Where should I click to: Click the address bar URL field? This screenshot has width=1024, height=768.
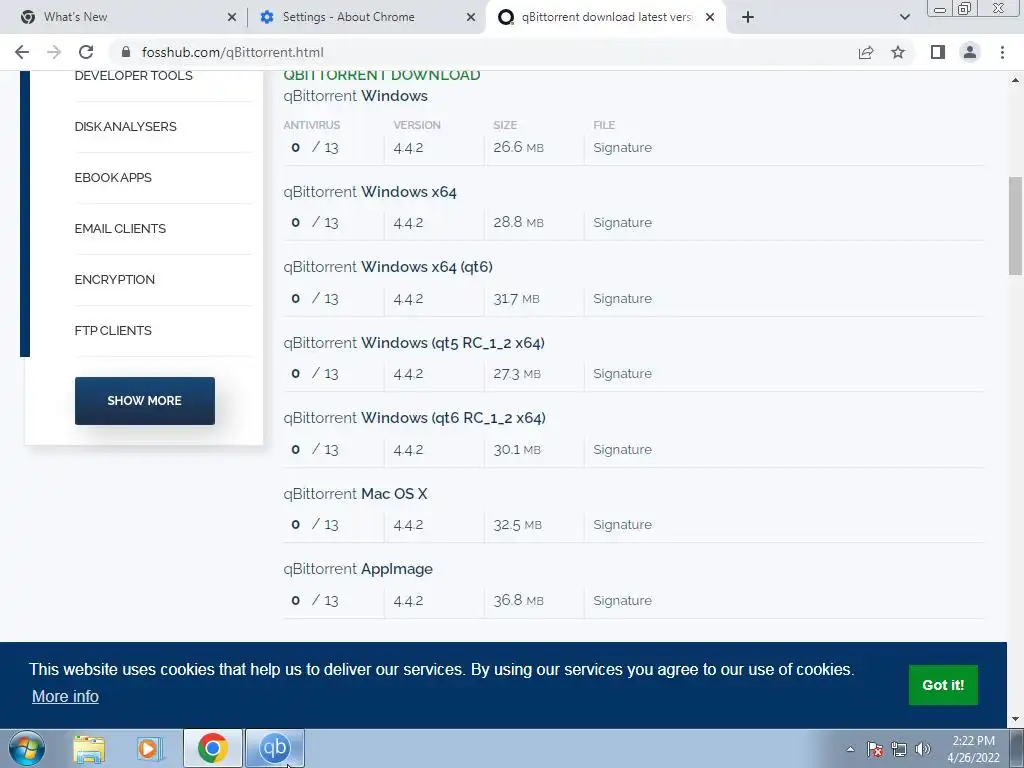pos(483,52)
